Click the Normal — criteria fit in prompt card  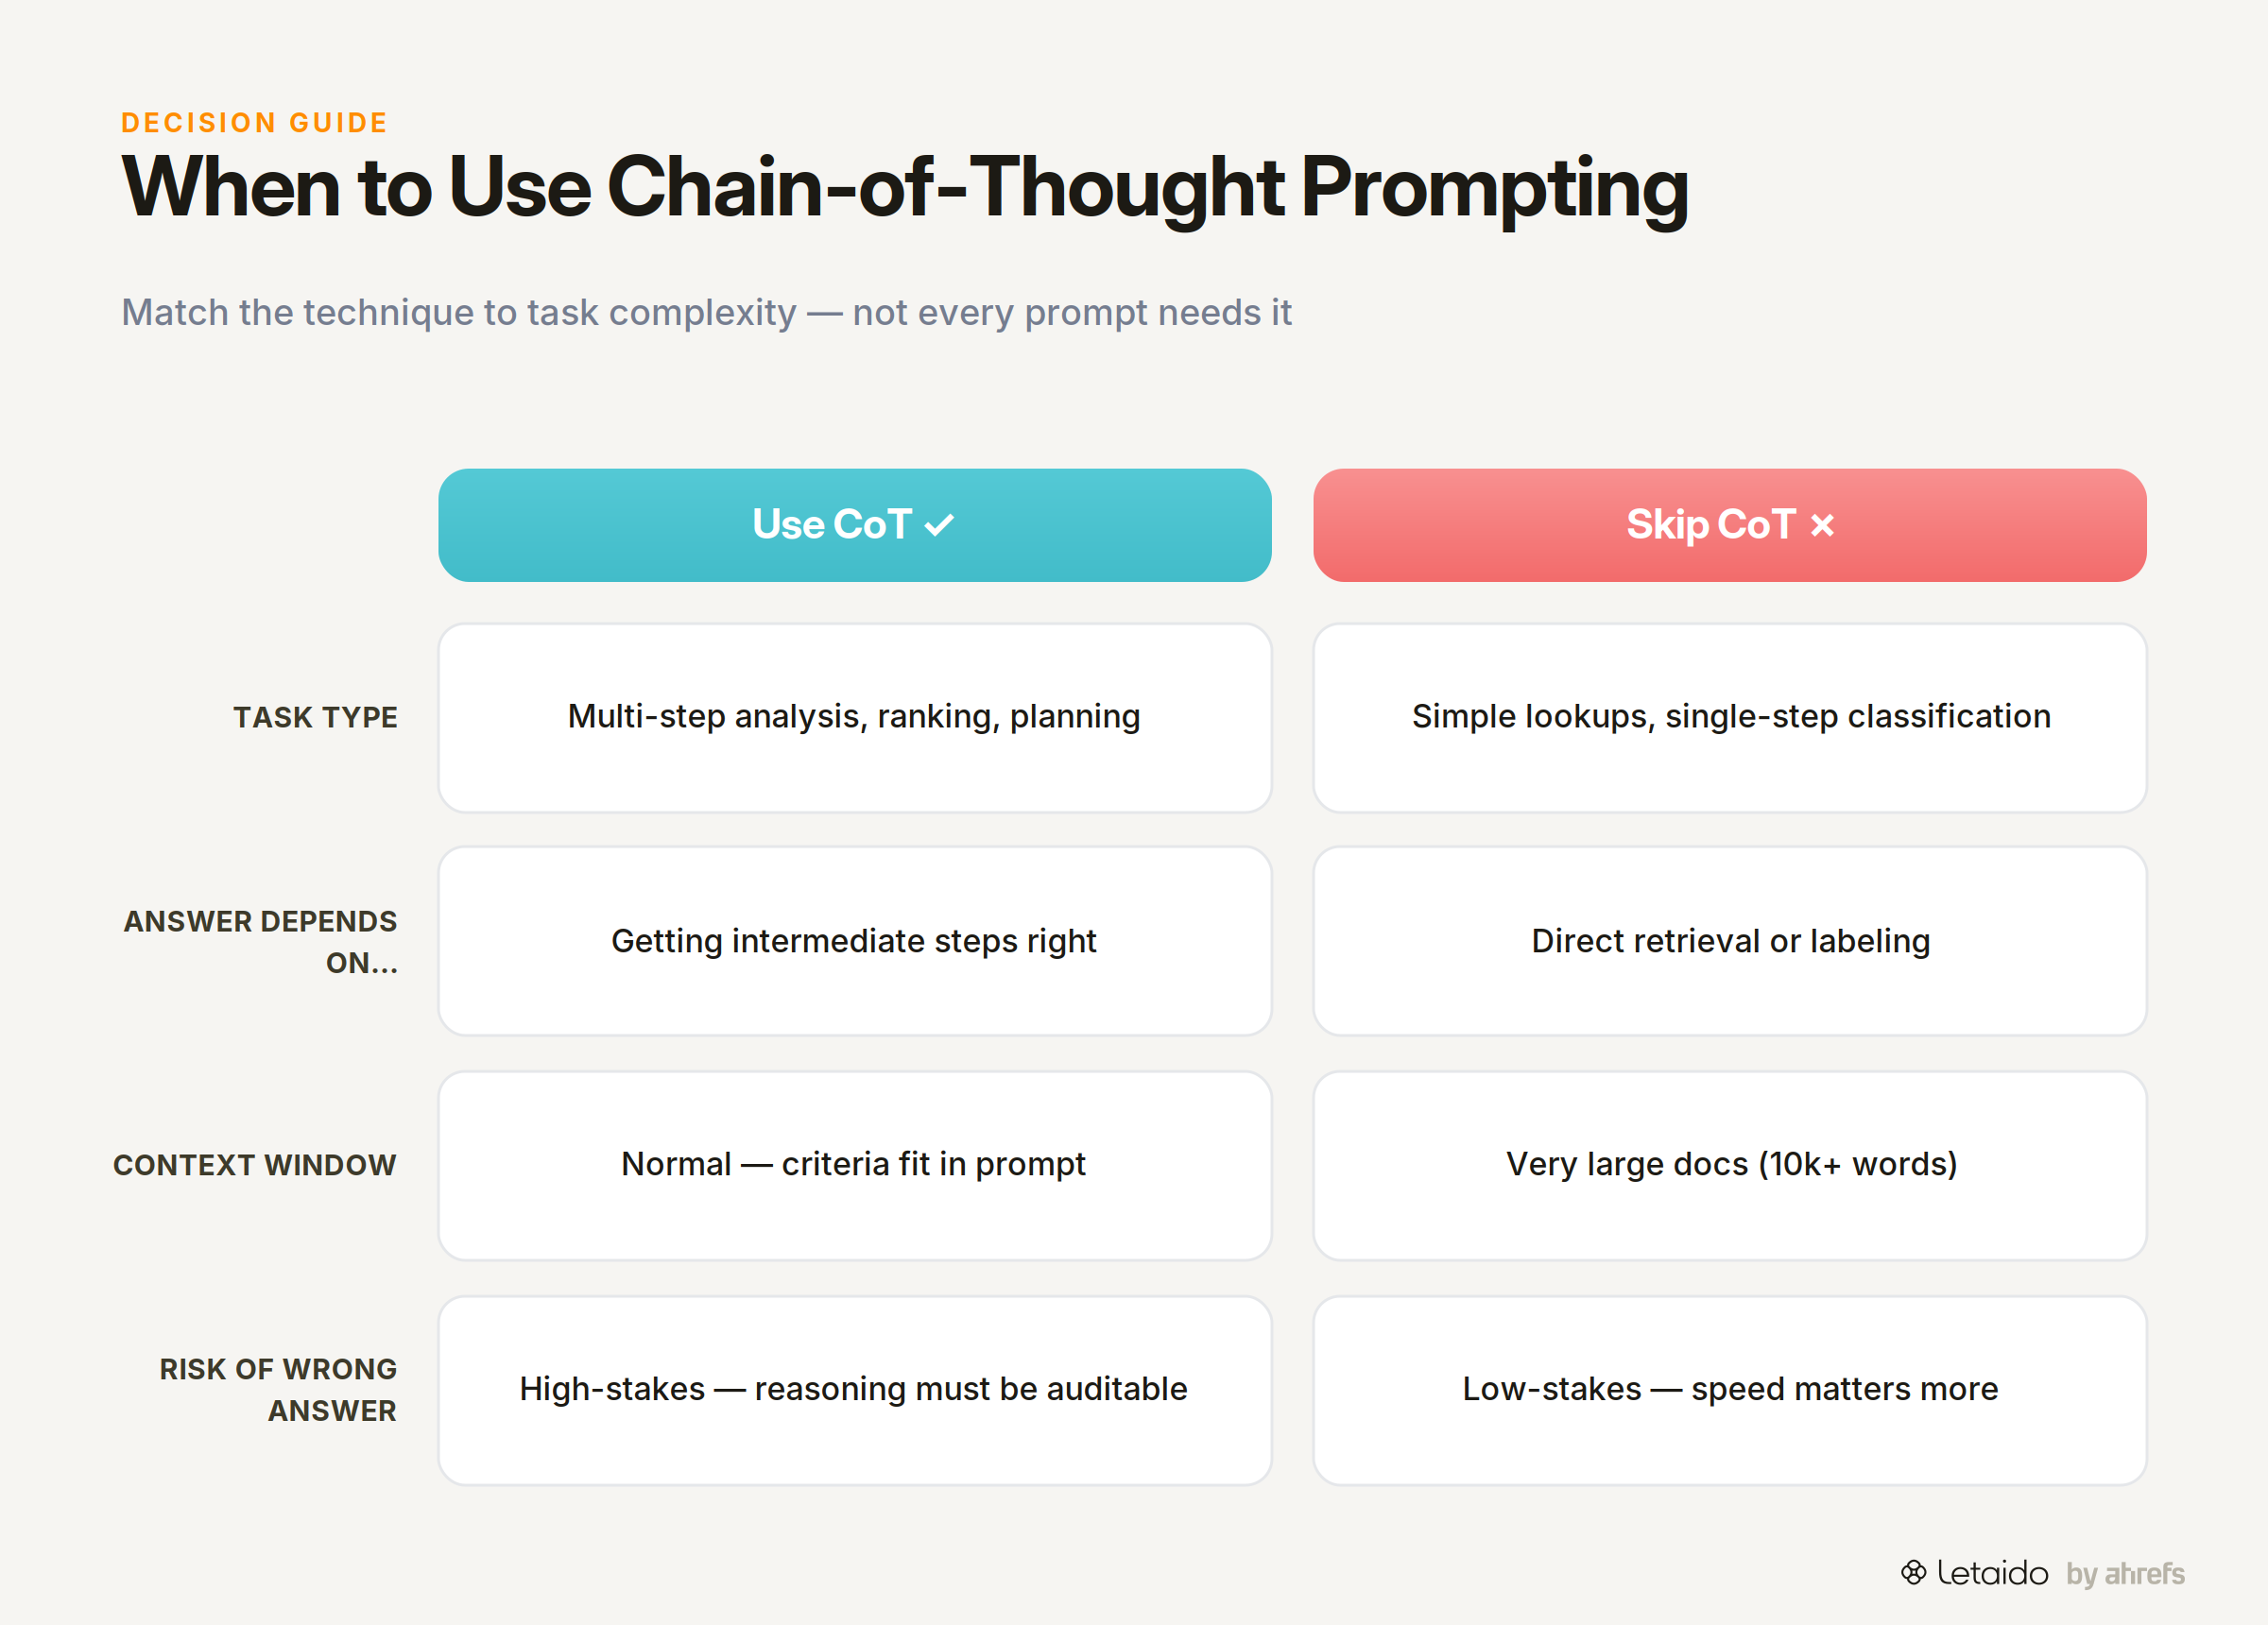(855, 1166)
